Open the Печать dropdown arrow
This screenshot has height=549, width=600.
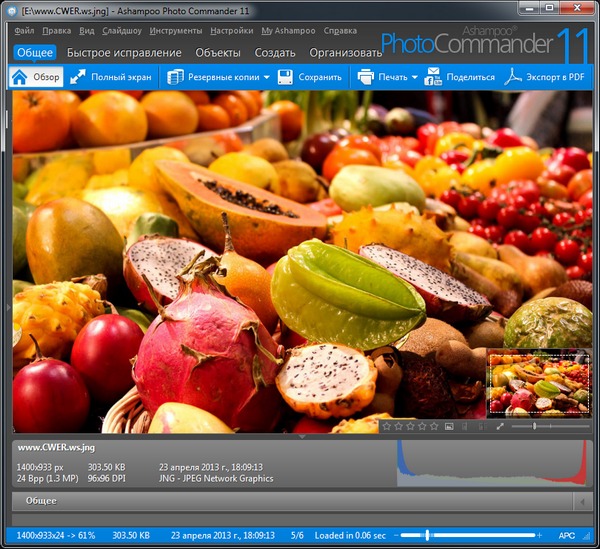pos(414,77)
